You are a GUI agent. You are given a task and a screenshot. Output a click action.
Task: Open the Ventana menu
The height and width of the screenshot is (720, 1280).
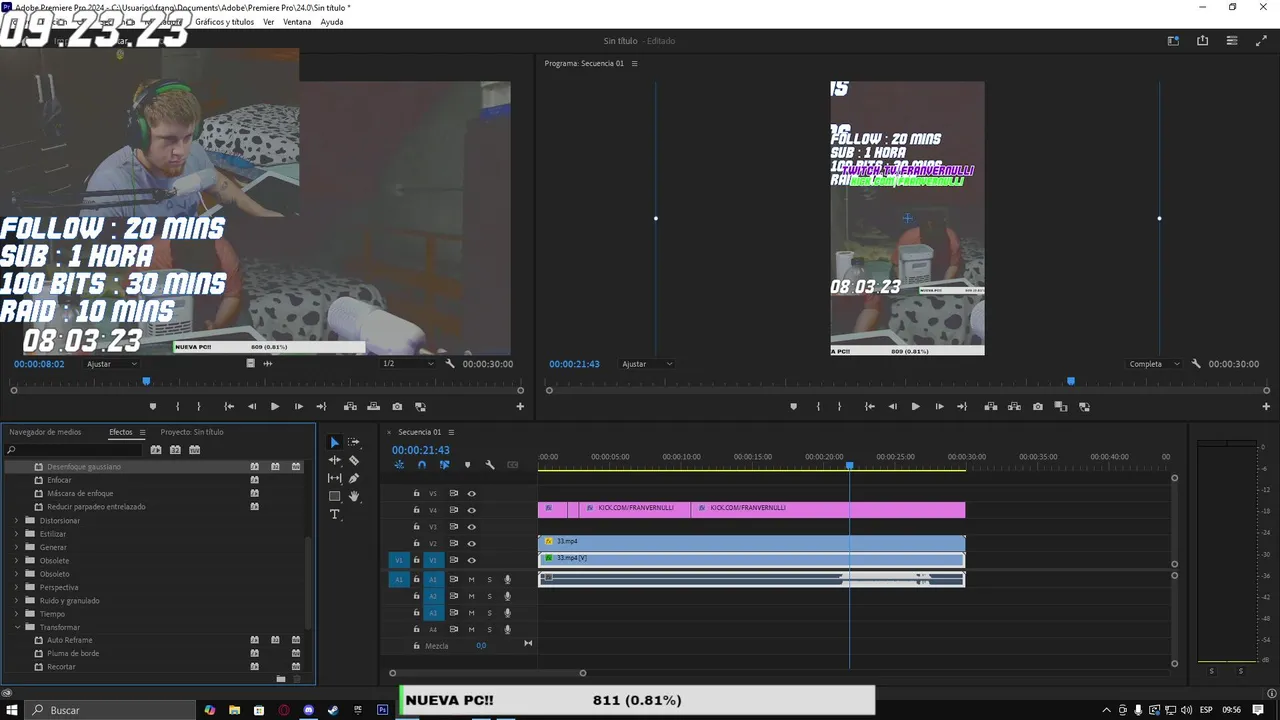tap(297, 22)
